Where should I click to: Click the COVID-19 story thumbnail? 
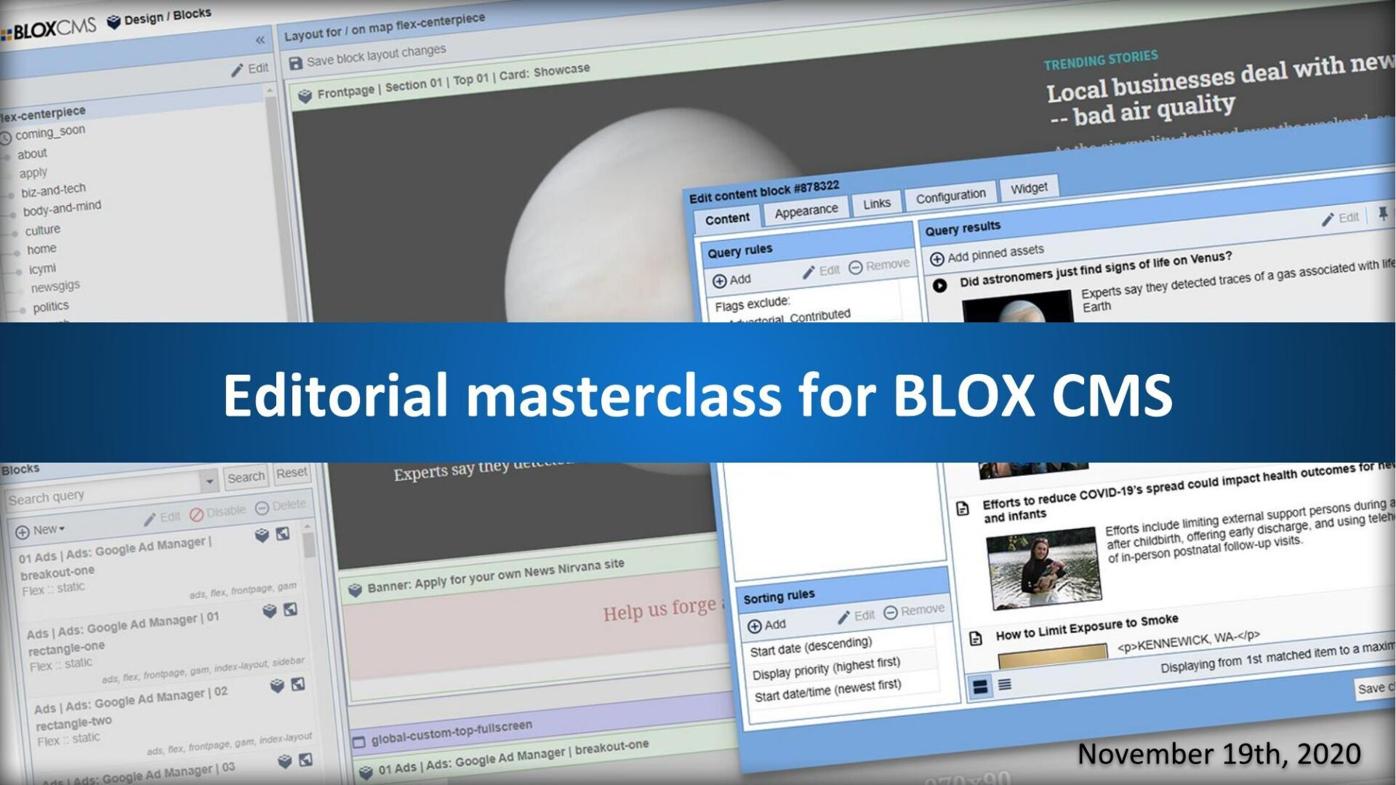coord(1043,567)
